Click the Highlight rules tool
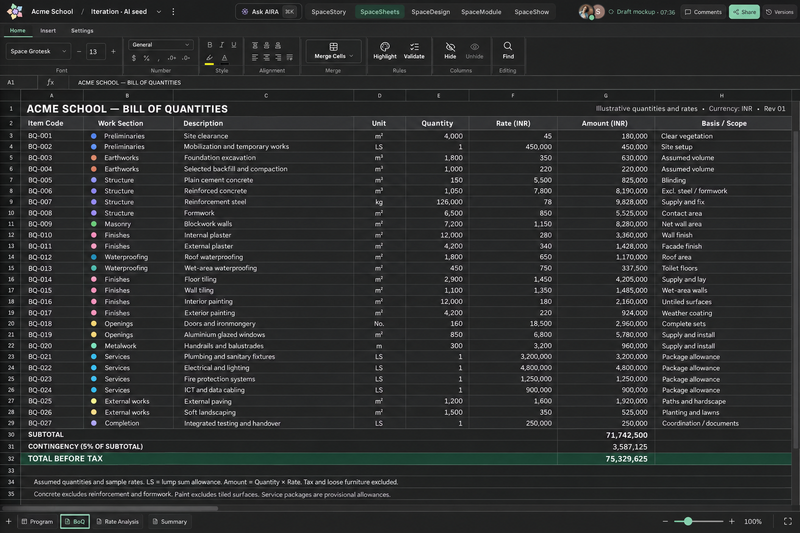 pyautogui.click(x=385, y=50)
